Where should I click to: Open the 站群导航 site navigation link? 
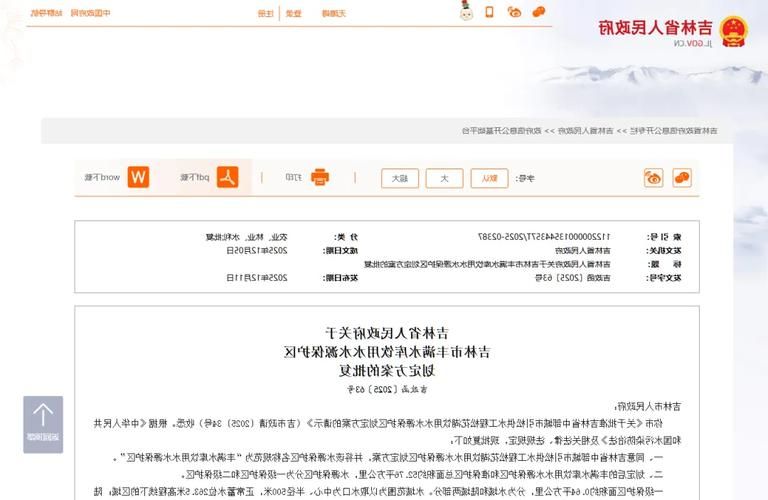click(47, 13)
